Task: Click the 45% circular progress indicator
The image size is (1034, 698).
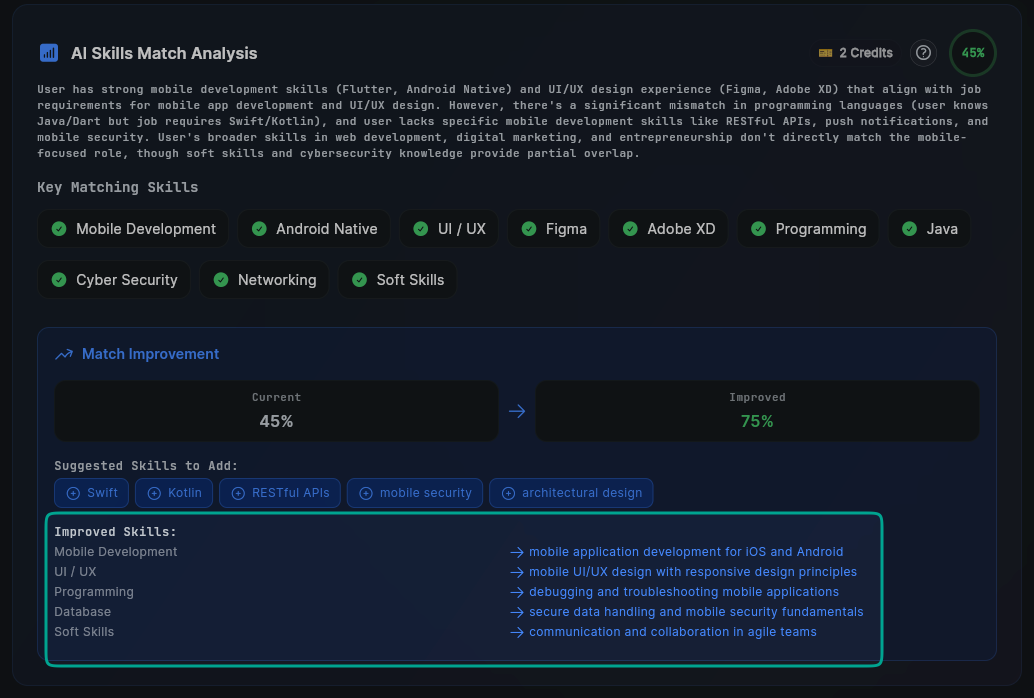Action: [972, 53]
